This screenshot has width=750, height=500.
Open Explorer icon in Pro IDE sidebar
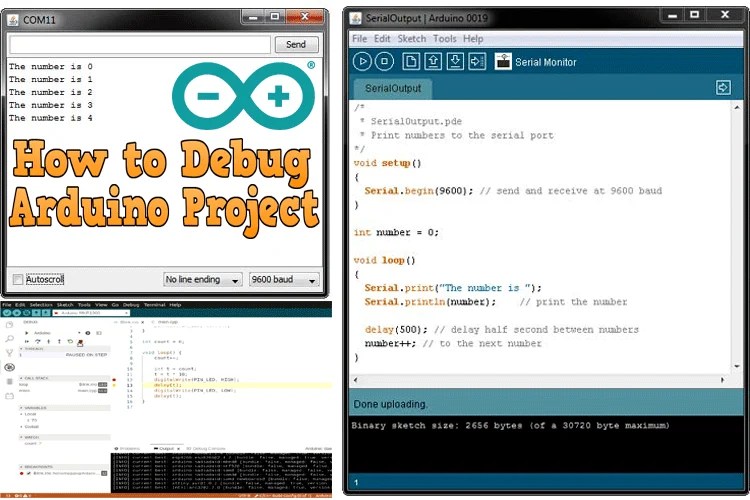pyautogui.click(x=9, y=324)
